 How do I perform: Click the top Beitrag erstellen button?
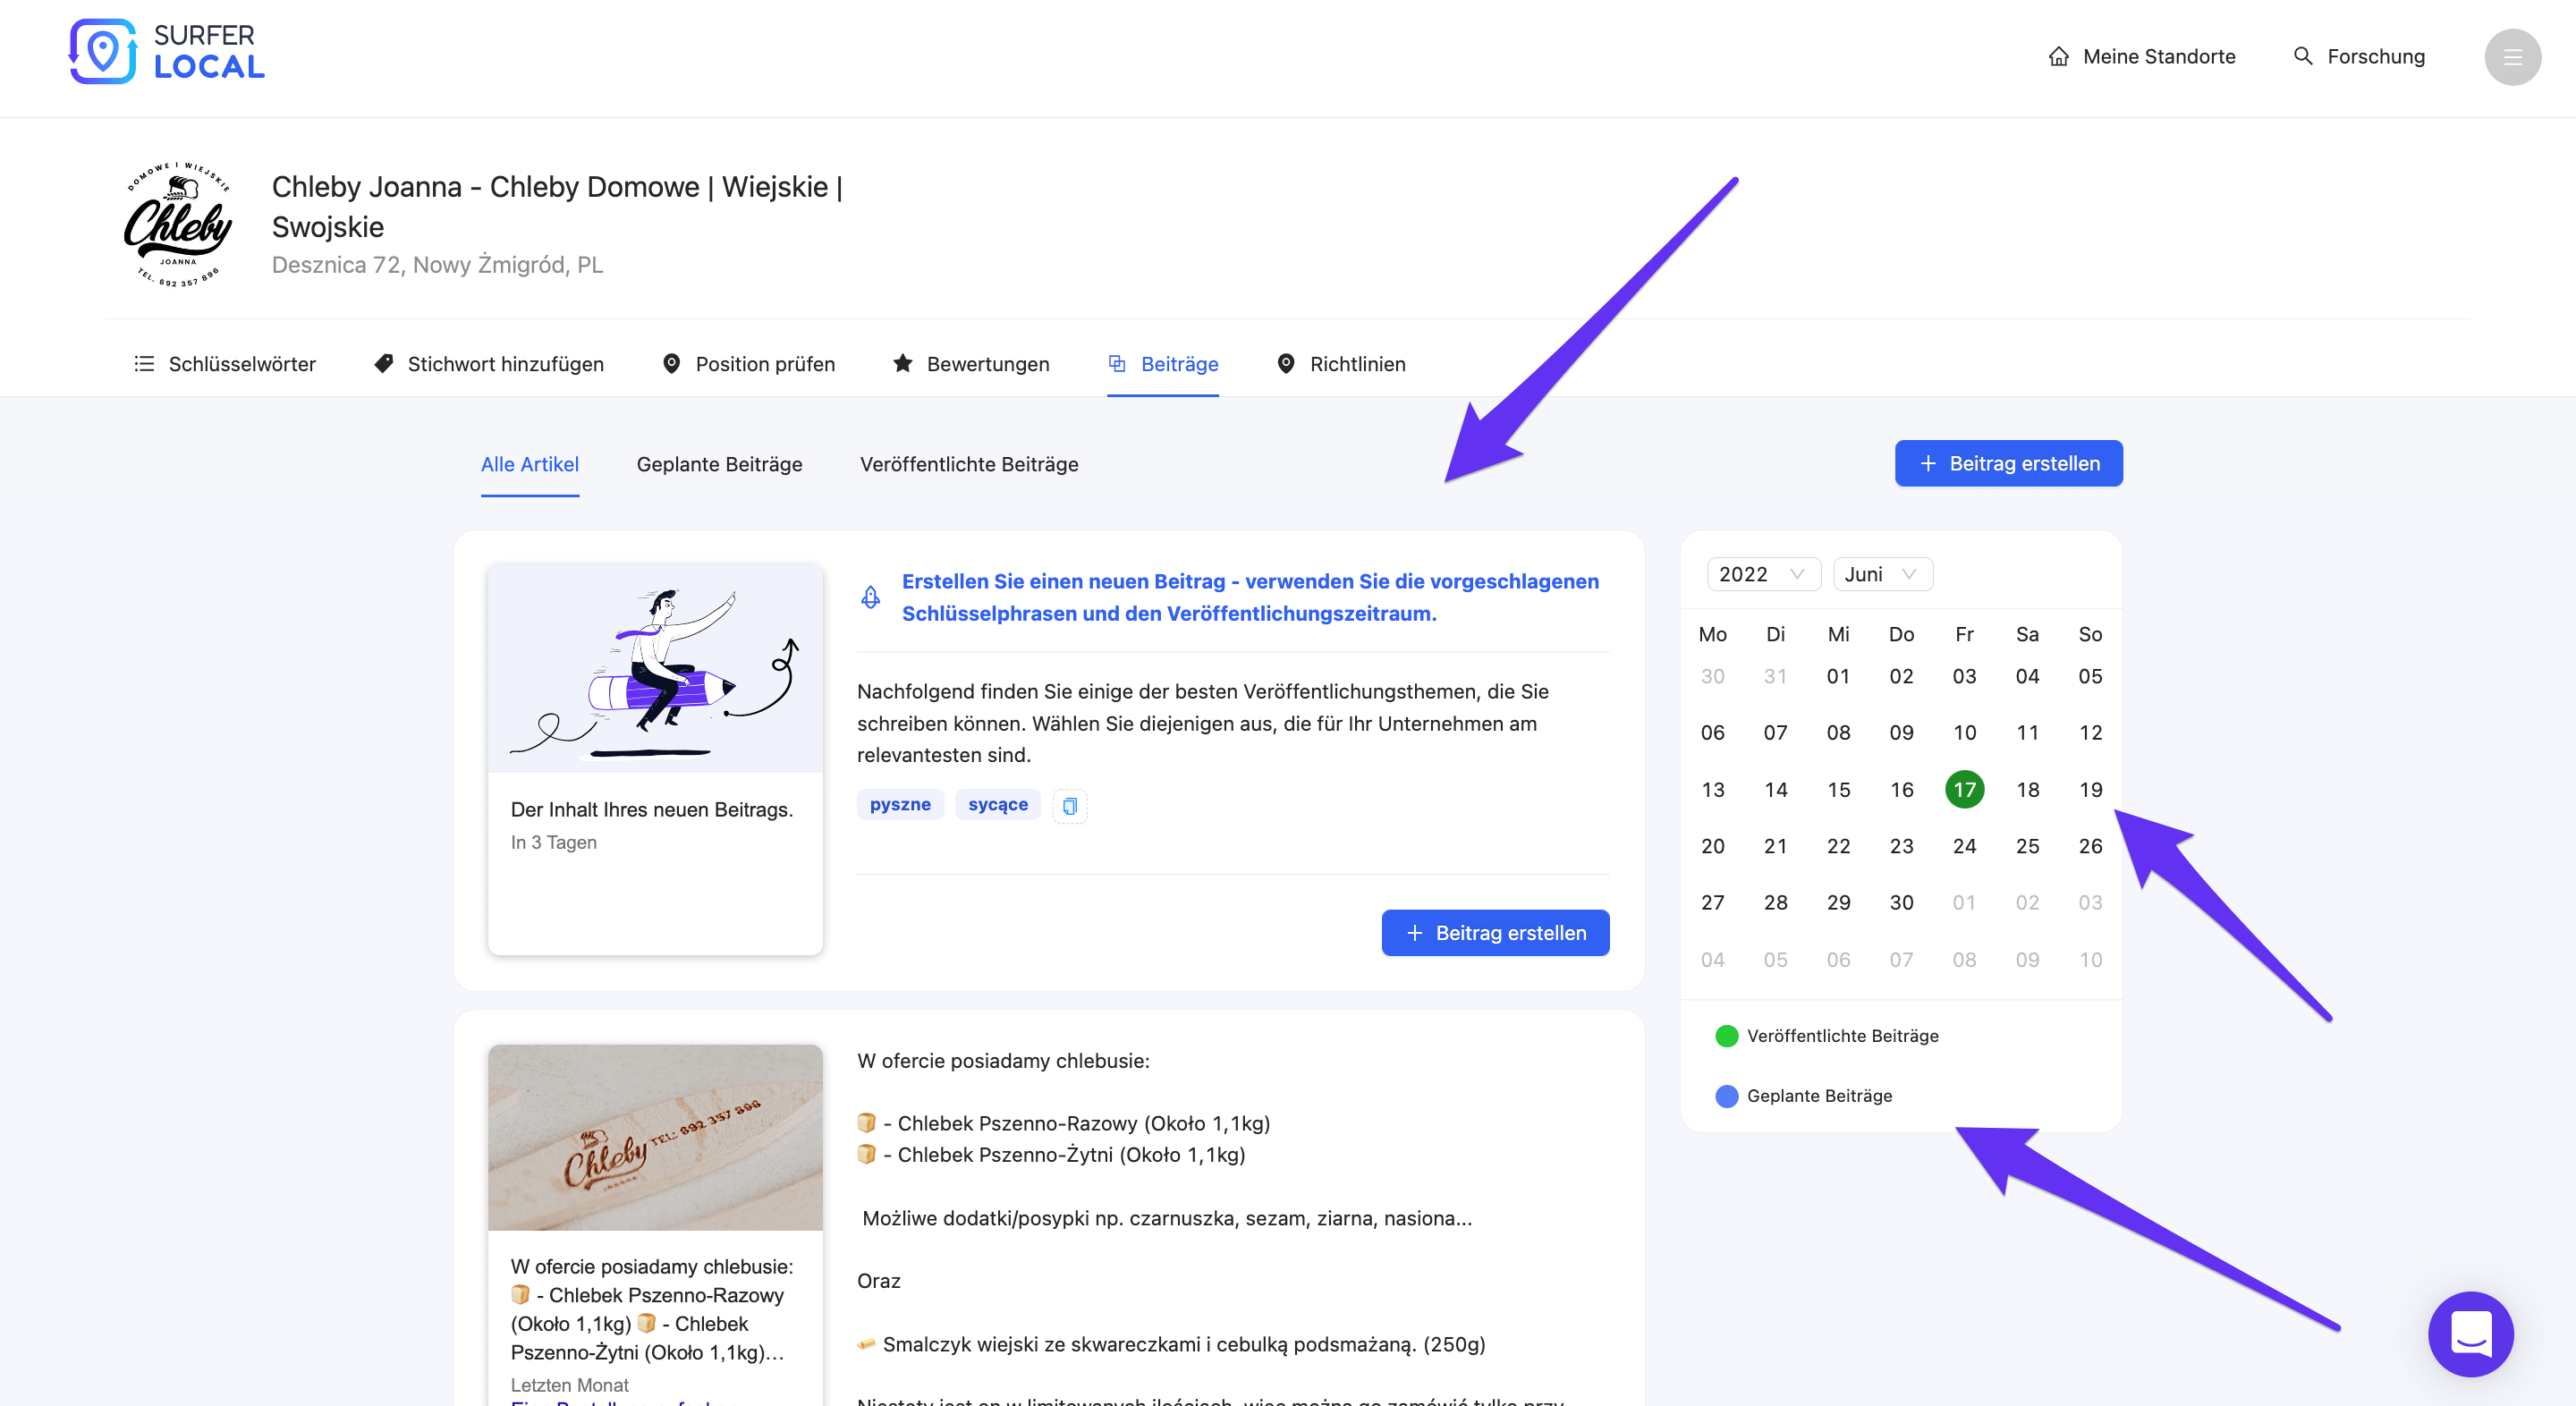coord(2008,463)
